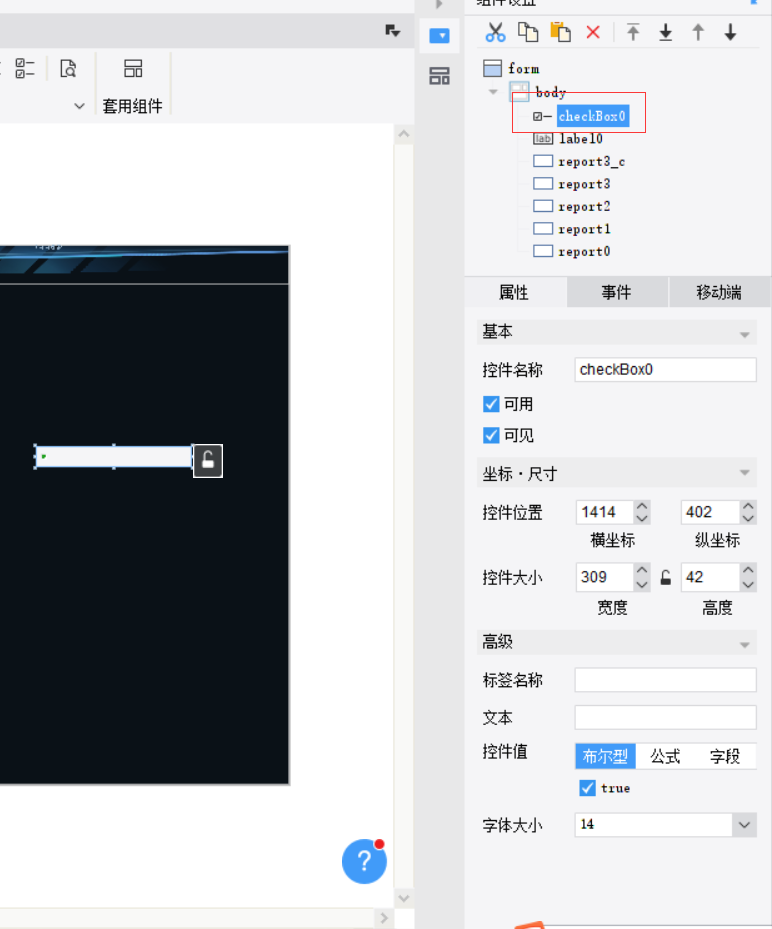
Task: Open the blue dropdown panel icon in sidebar
Action: coord(439,36)
